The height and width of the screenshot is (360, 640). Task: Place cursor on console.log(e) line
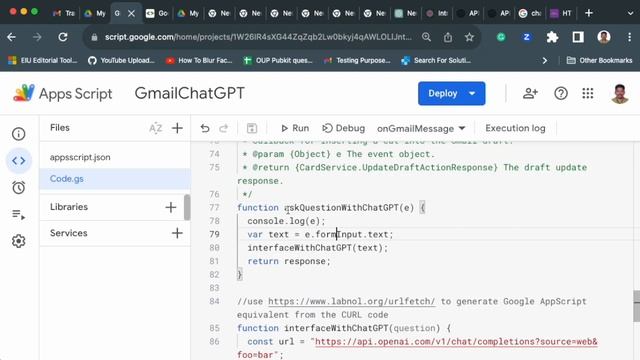(x=286, y=221)
